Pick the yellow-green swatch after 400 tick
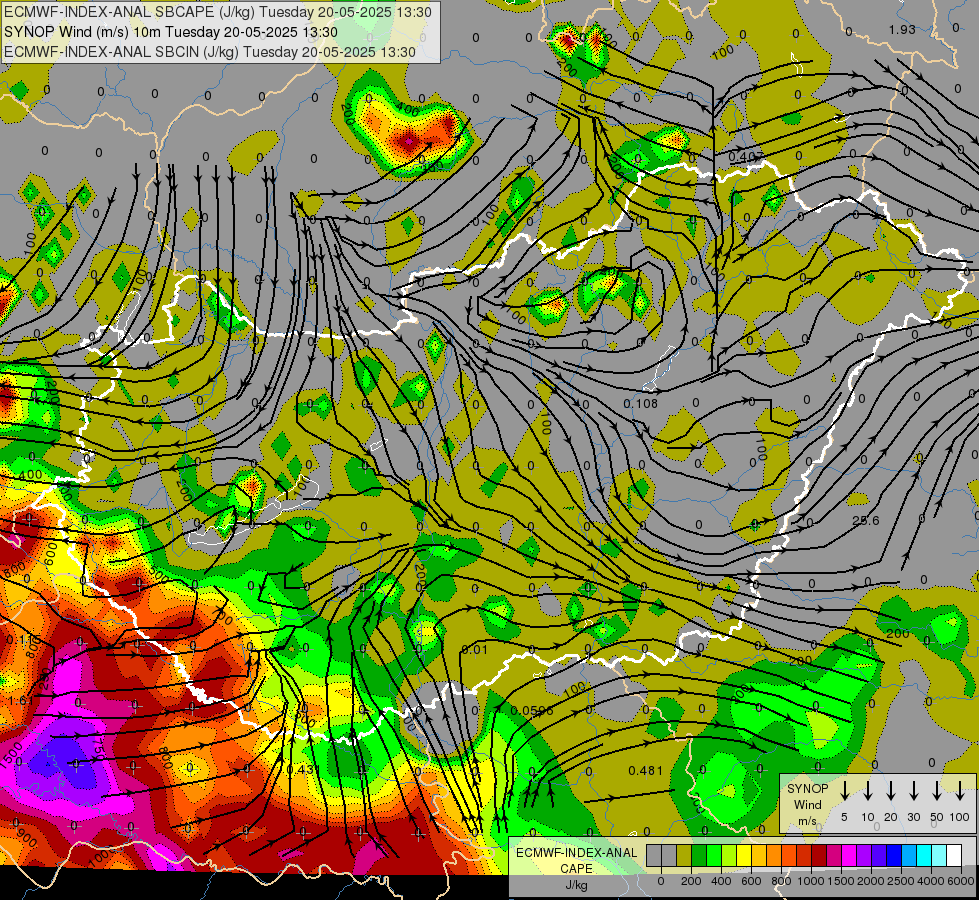Viewport: 979px width, 900px height. [x=729, y=856]
